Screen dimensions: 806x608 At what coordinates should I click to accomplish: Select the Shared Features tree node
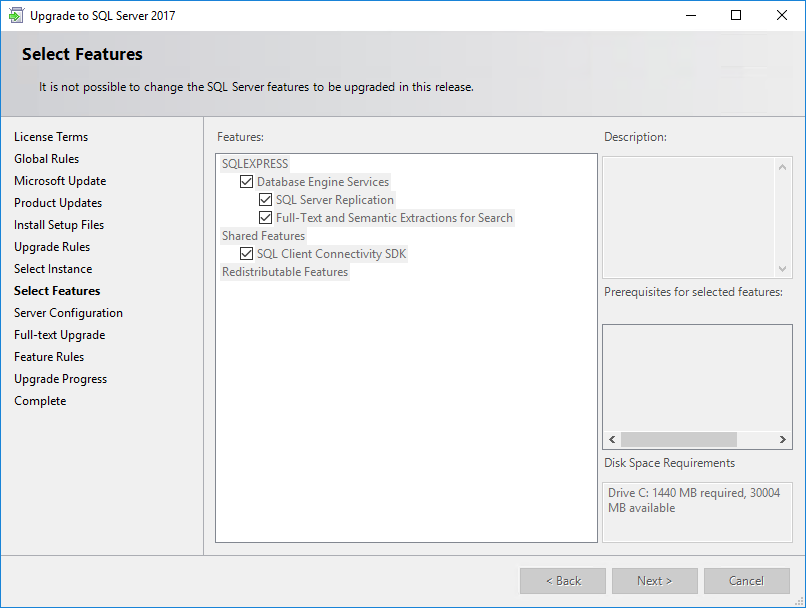[x=263, y=235]
